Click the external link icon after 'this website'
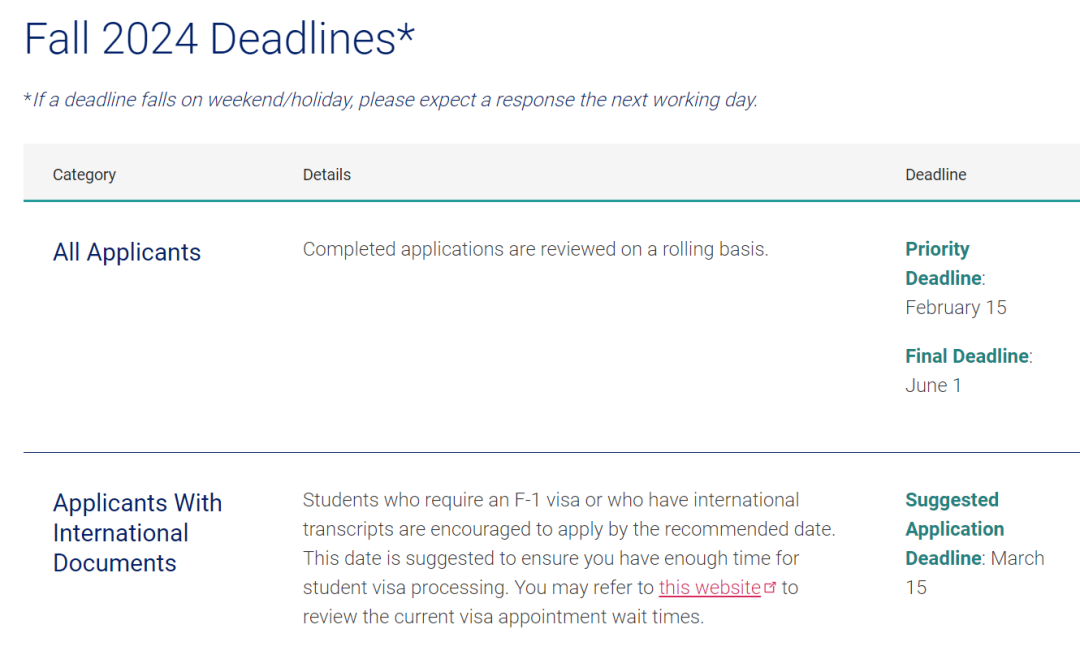 click(x=770, y=588)
